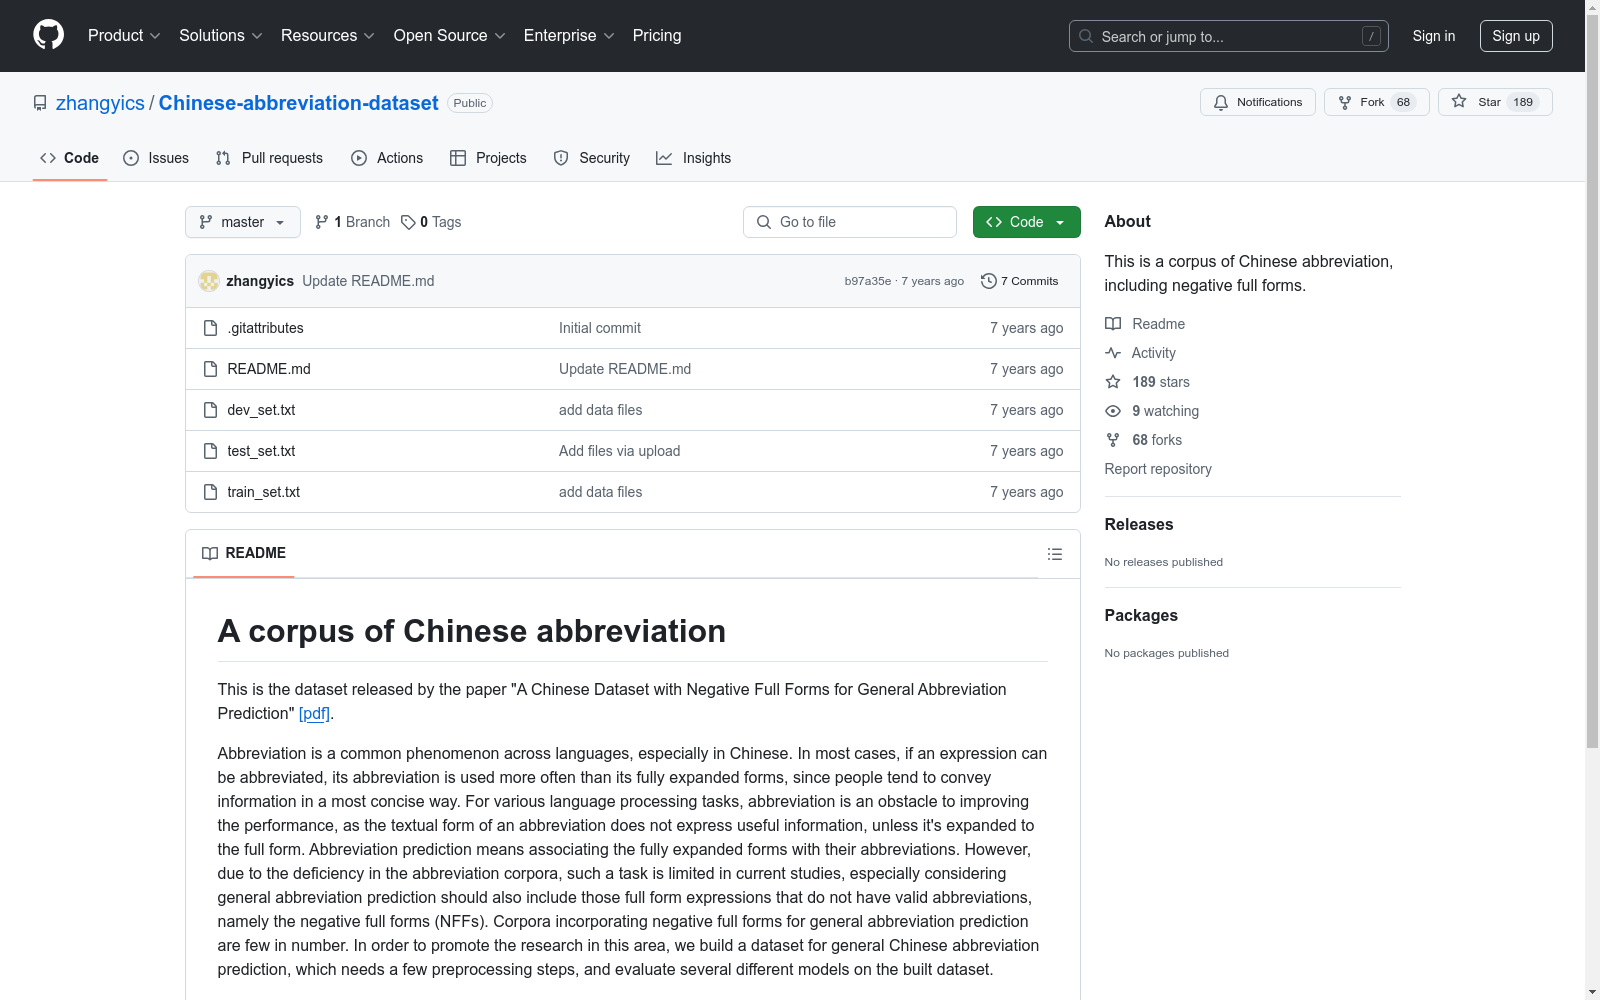Click Report repository link
Image resolution: width=1600 pixels, height=1000 pixels.
[1158, 469]
